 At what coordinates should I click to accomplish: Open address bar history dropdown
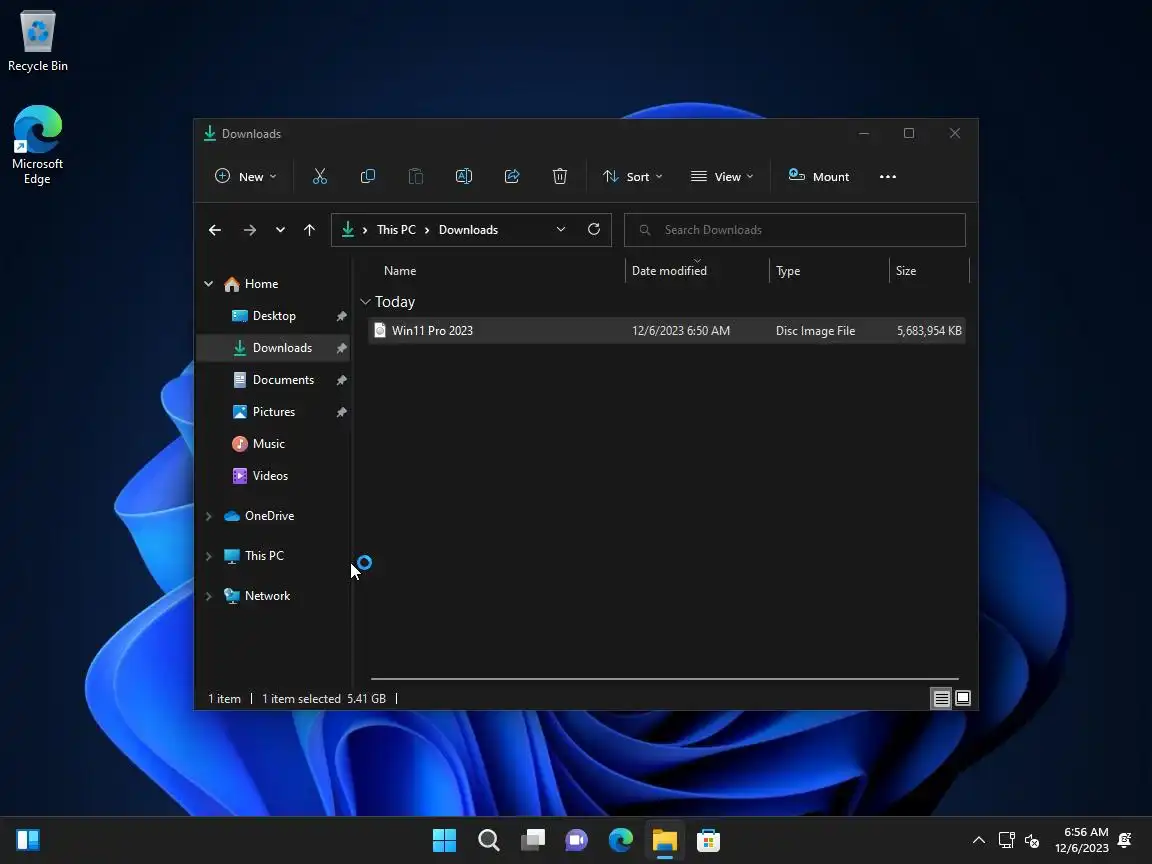click(561, 229)
